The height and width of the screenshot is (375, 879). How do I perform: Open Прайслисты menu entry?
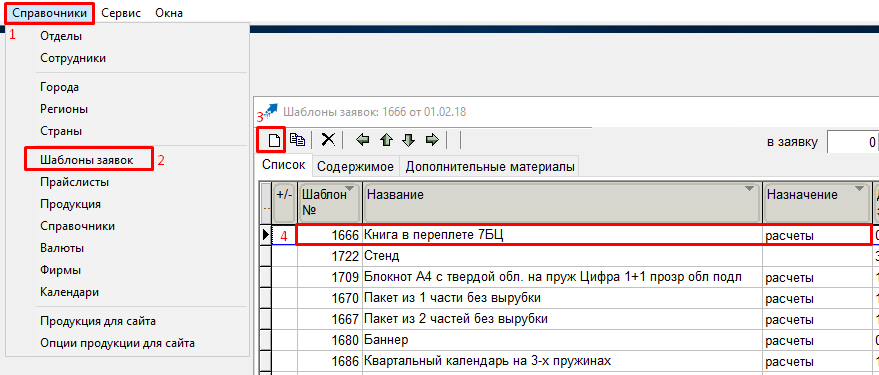point(75,182)
